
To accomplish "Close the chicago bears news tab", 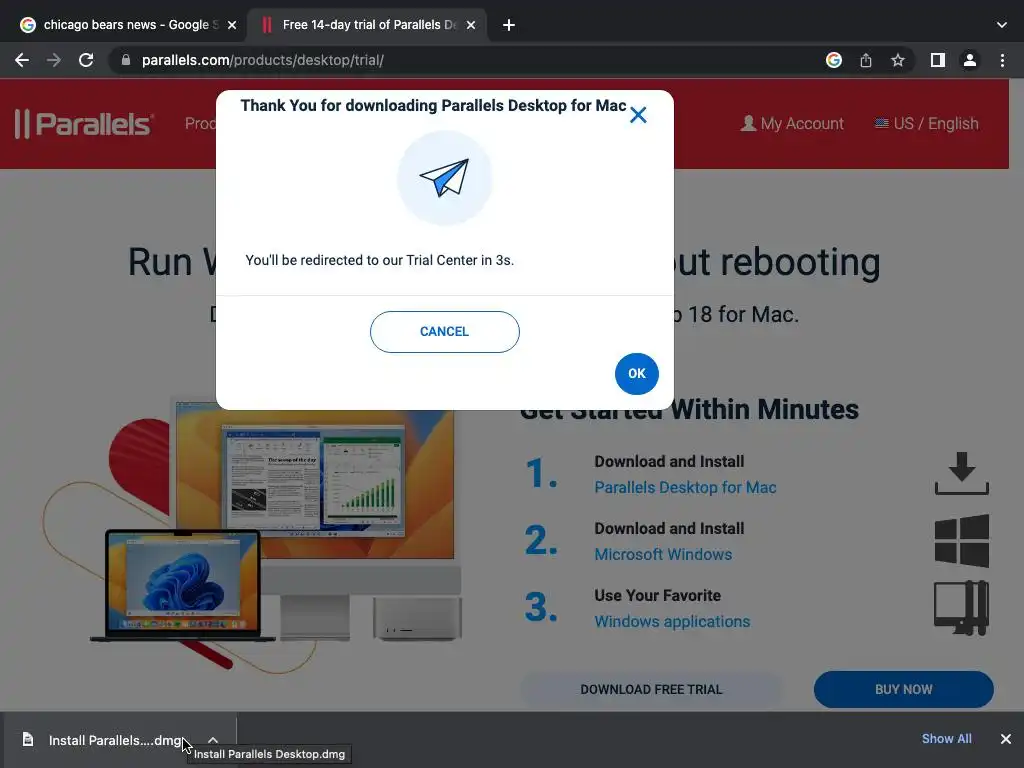I will click(x=232, y=25).
